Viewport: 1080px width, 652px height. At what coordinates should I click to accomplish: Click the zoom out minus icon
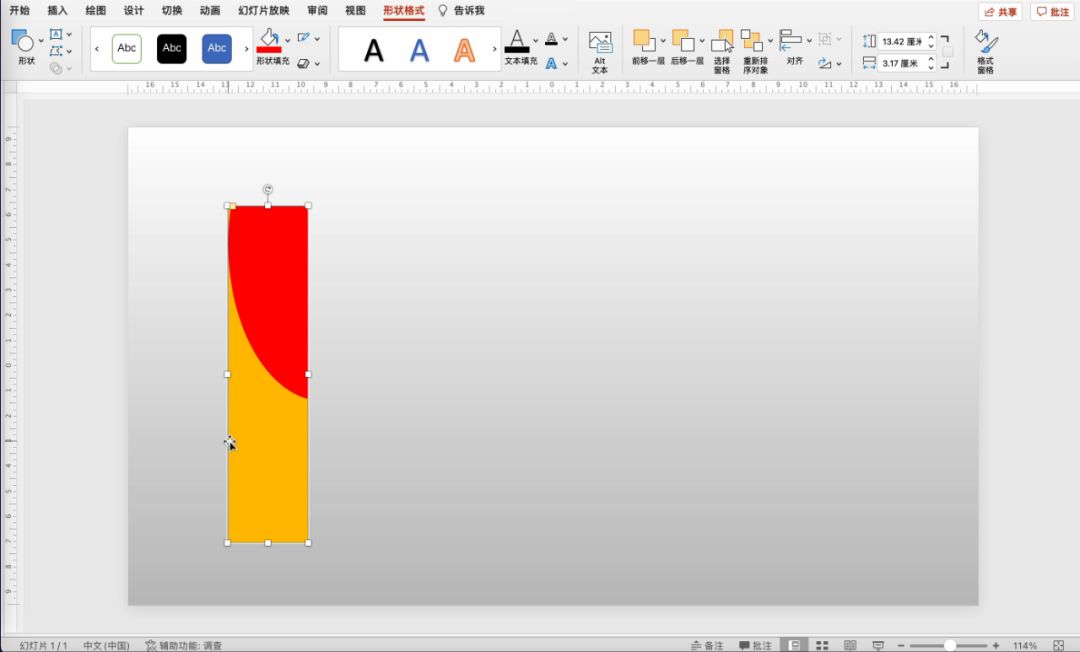pos(901,646)
